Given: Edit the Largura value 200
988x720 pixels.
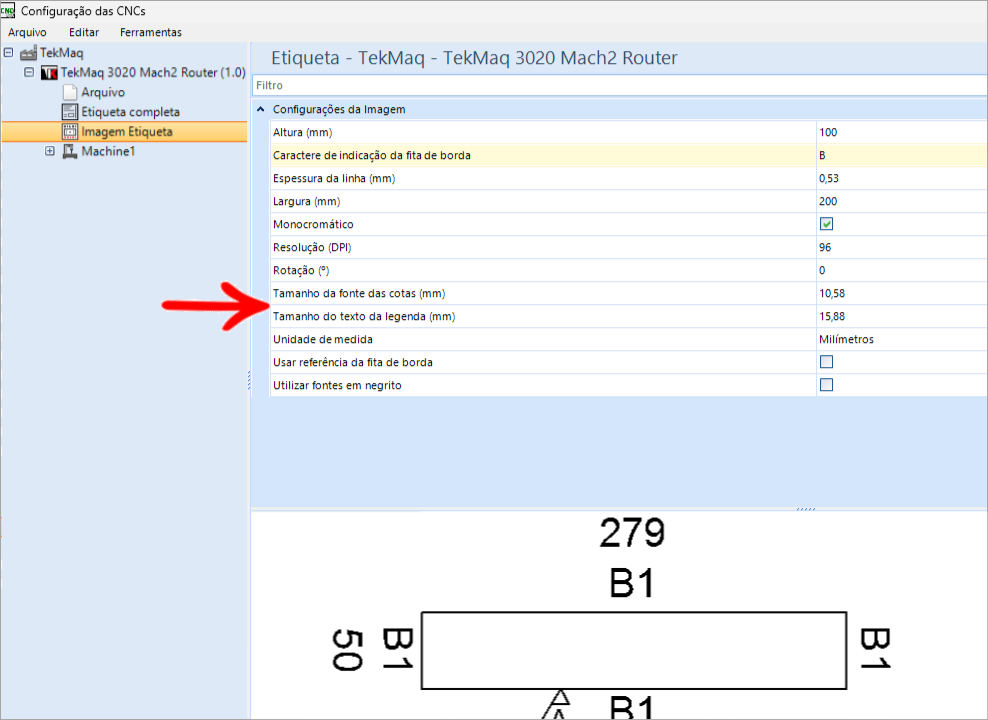Looking at the screenshot, I should 902,201.
